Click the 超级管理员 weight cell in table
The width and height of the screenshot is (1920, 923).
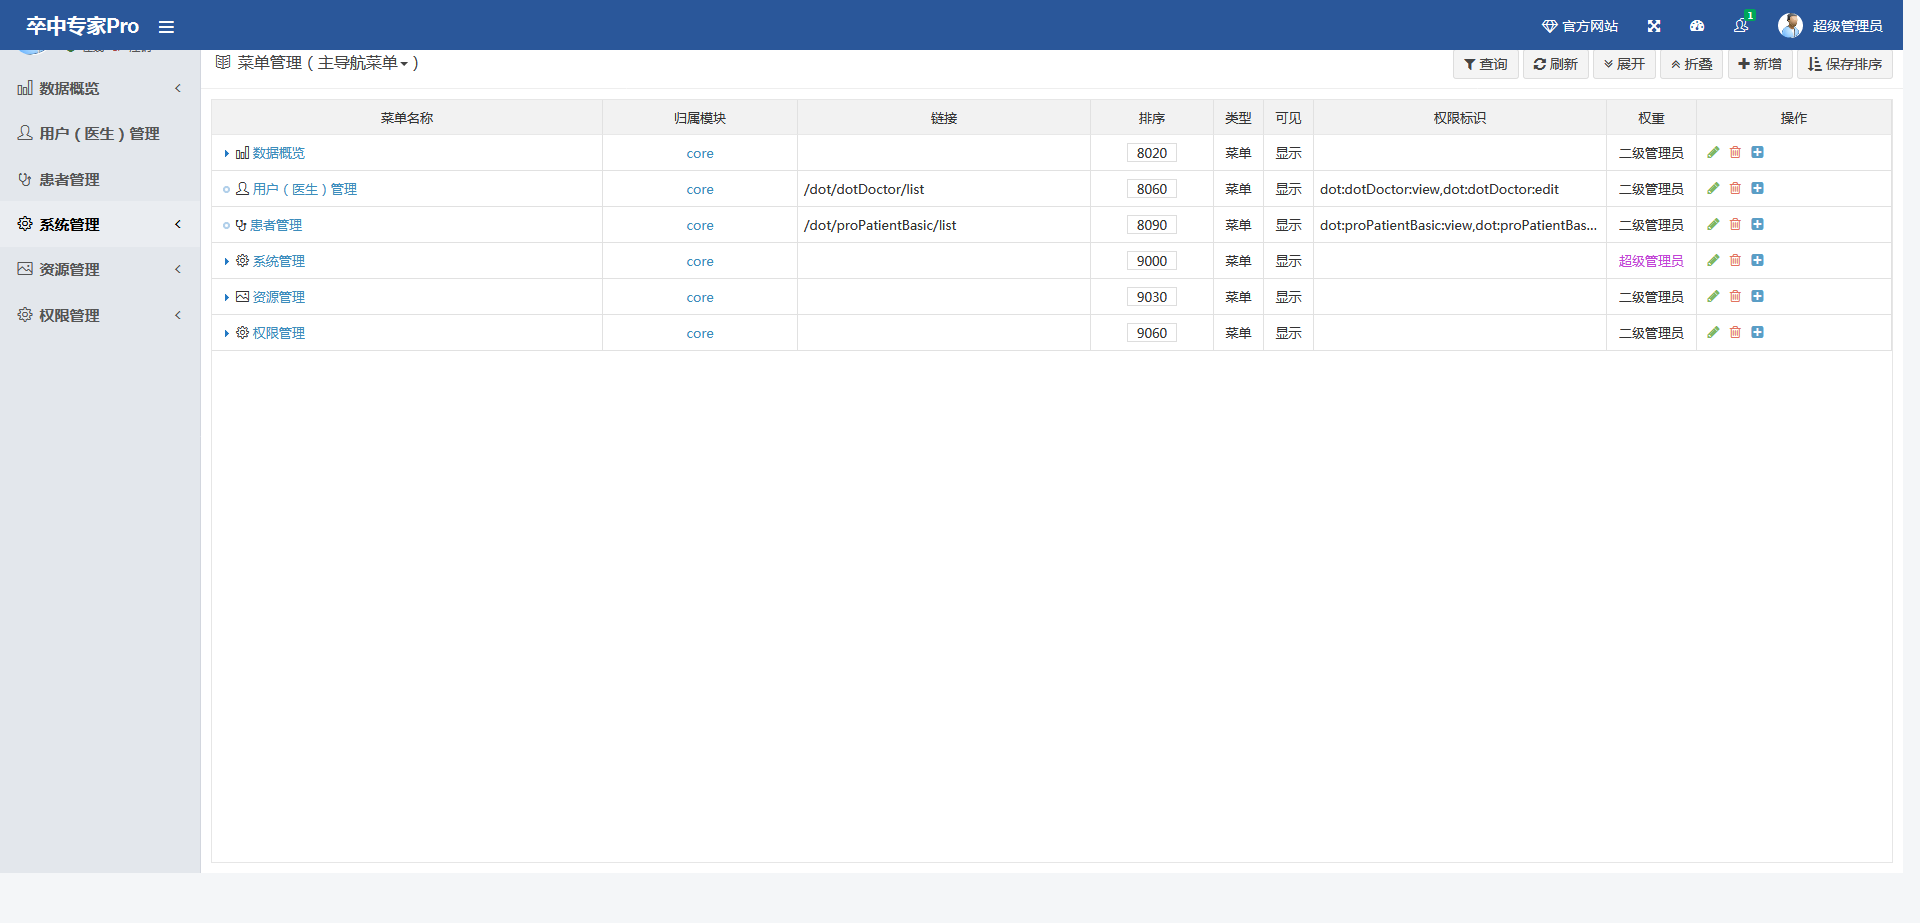[1651, 261]
